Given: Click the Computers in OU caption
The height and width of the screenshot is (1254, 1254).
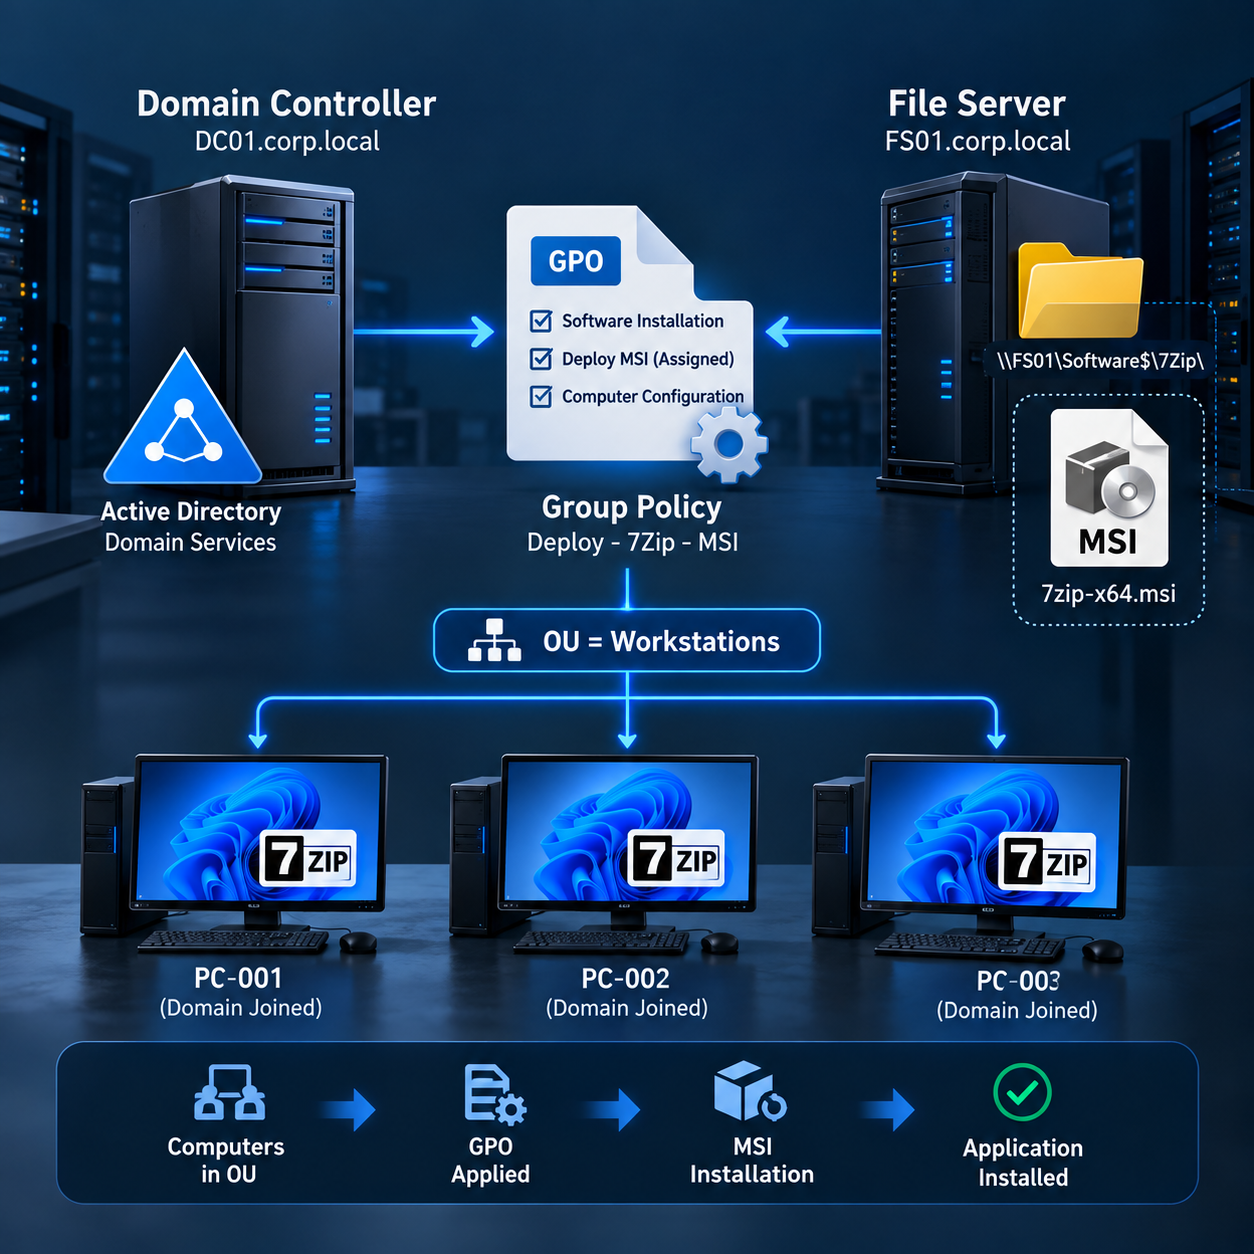Looking at the screenshot, I should pos(227,1160).
